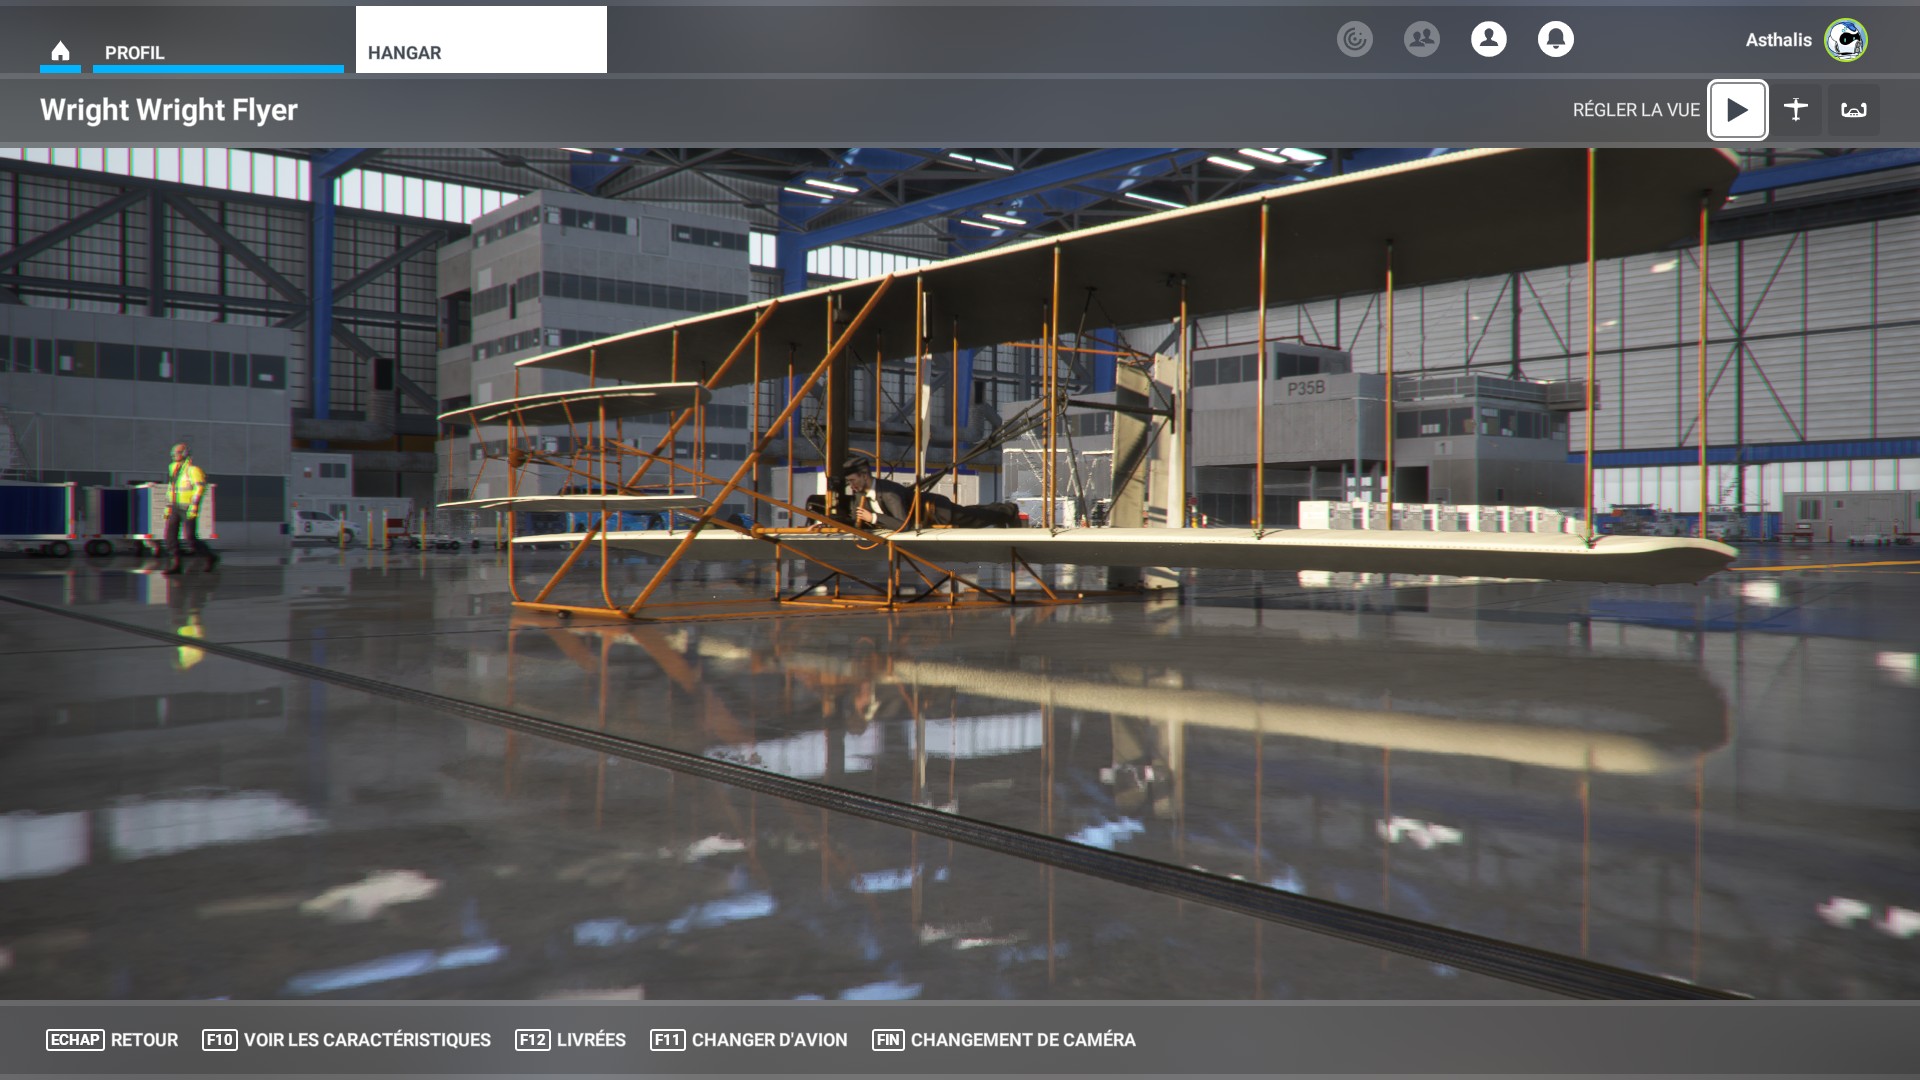This screenshot has height=1080, width=1920.
Task: Switch to cockpit yoke view icon
Action: [1853, 110]
